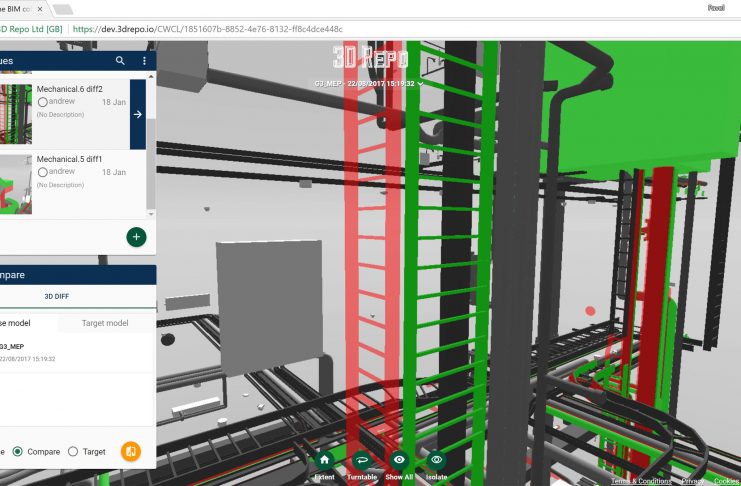The width and height of the screenshot is (741, 486).
Task: Open the issues panel three-dot menu
Action: tap(144, 61)
